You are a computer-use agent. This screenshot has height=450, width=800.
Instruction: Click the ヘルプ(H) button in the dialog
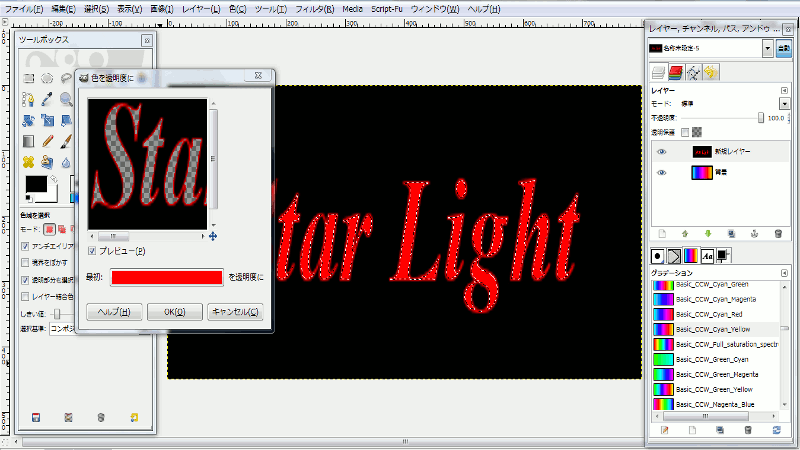tap(114, 312)
